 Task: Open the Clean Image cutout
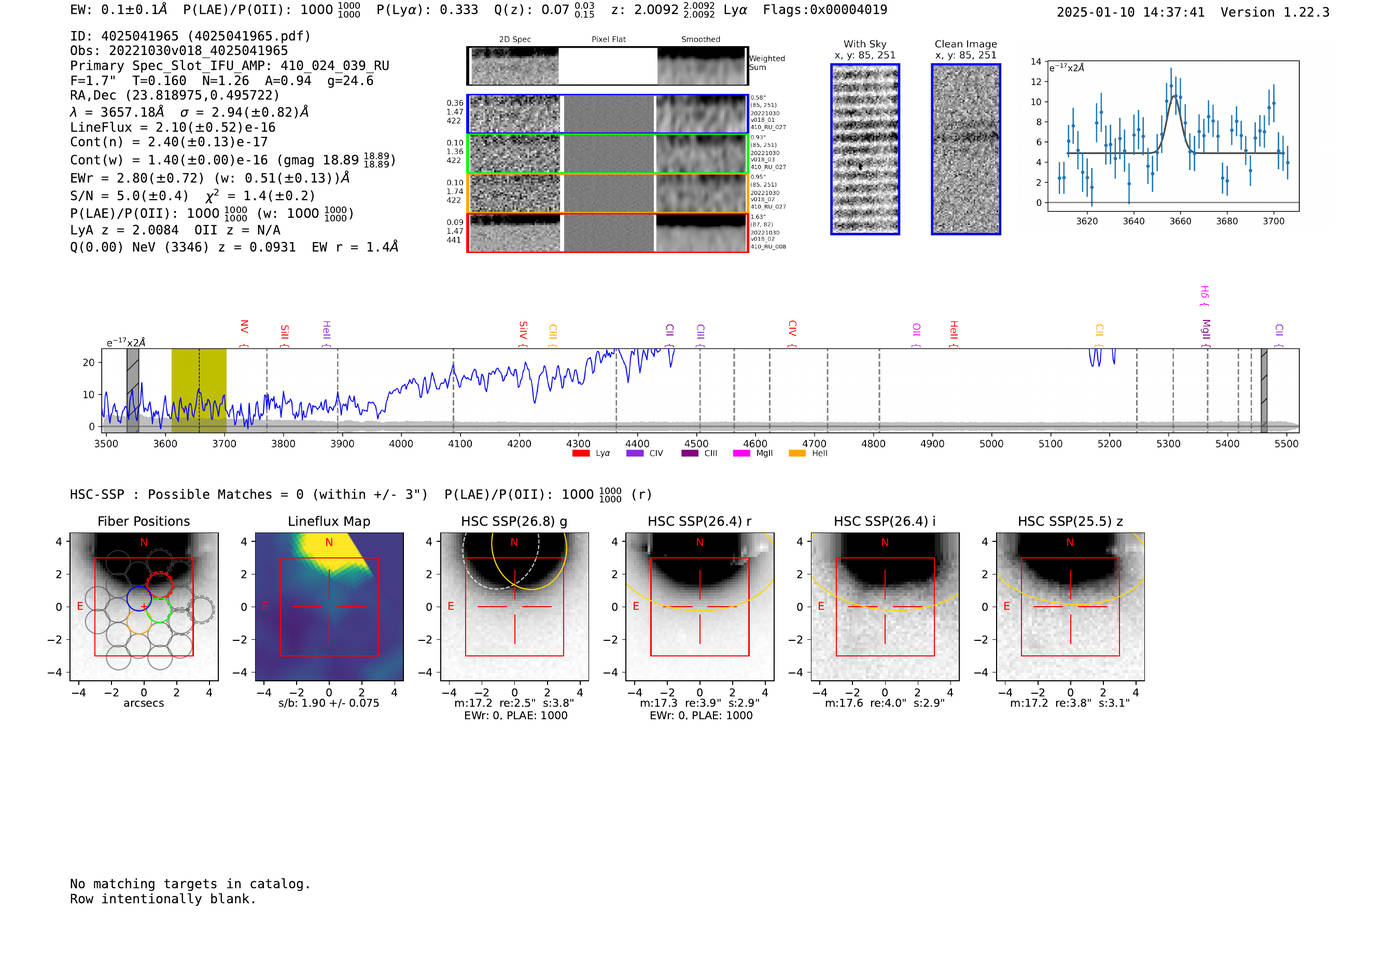click(x=966, y=149)
